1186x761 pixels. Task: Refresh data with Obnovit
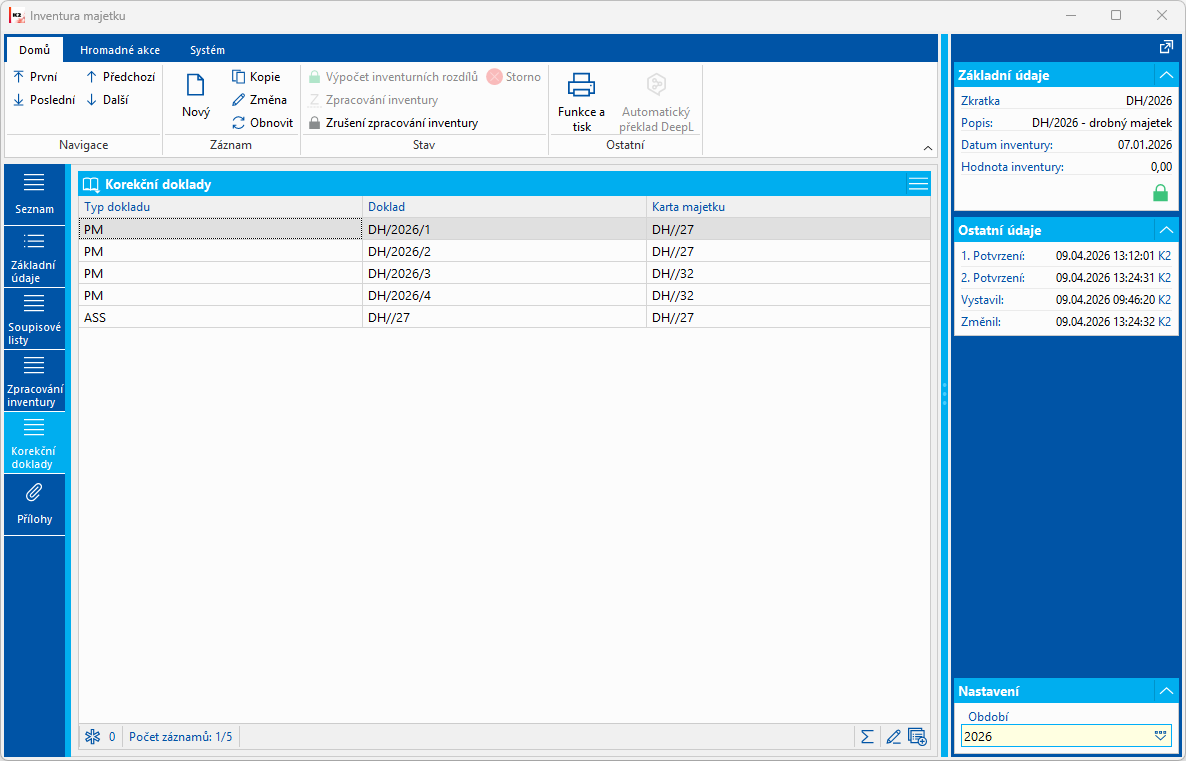(262, 123)
